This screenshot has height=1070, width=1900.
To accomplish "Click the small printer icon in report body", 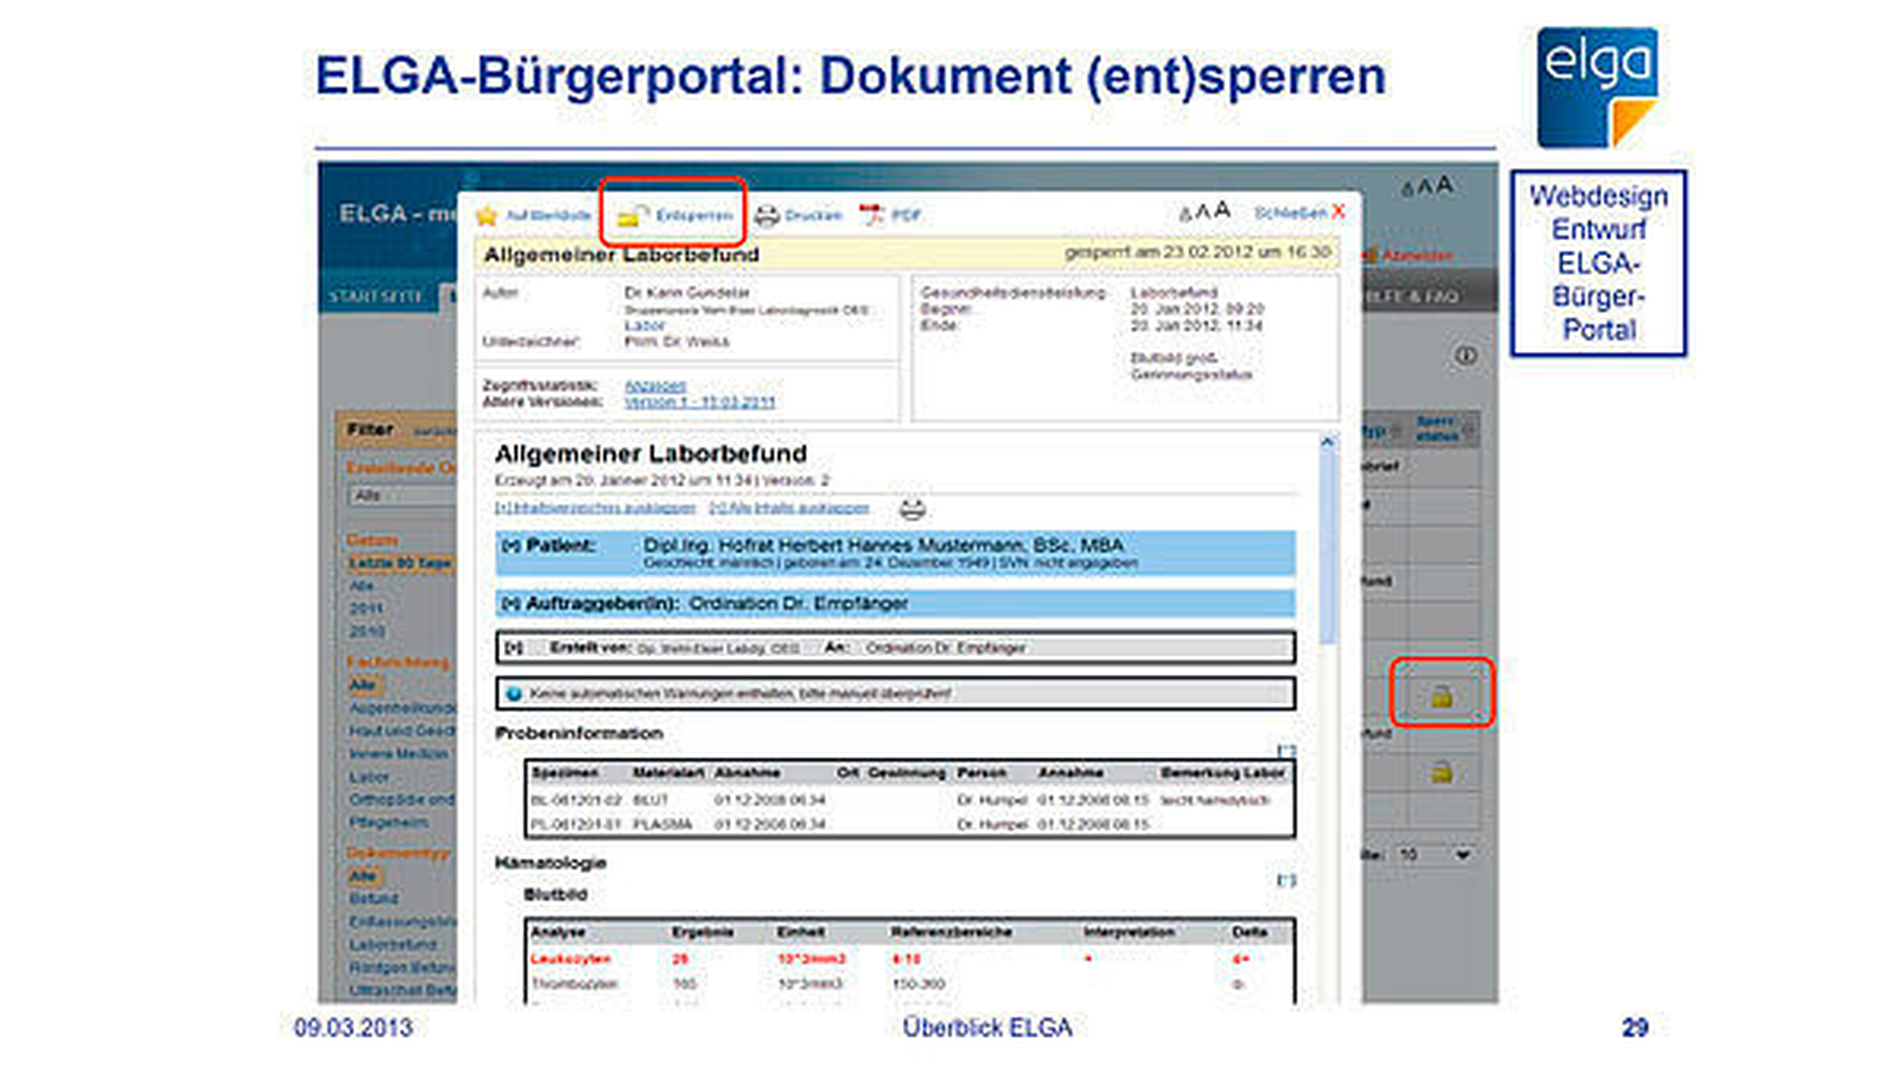I will (911, 509).
